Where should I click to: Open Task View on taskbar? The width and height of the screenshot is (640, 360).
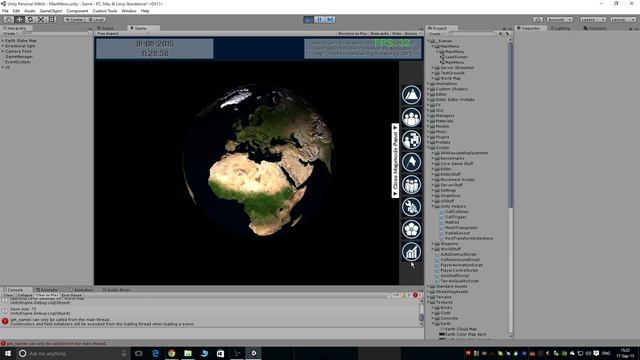(x=139, y=353)
